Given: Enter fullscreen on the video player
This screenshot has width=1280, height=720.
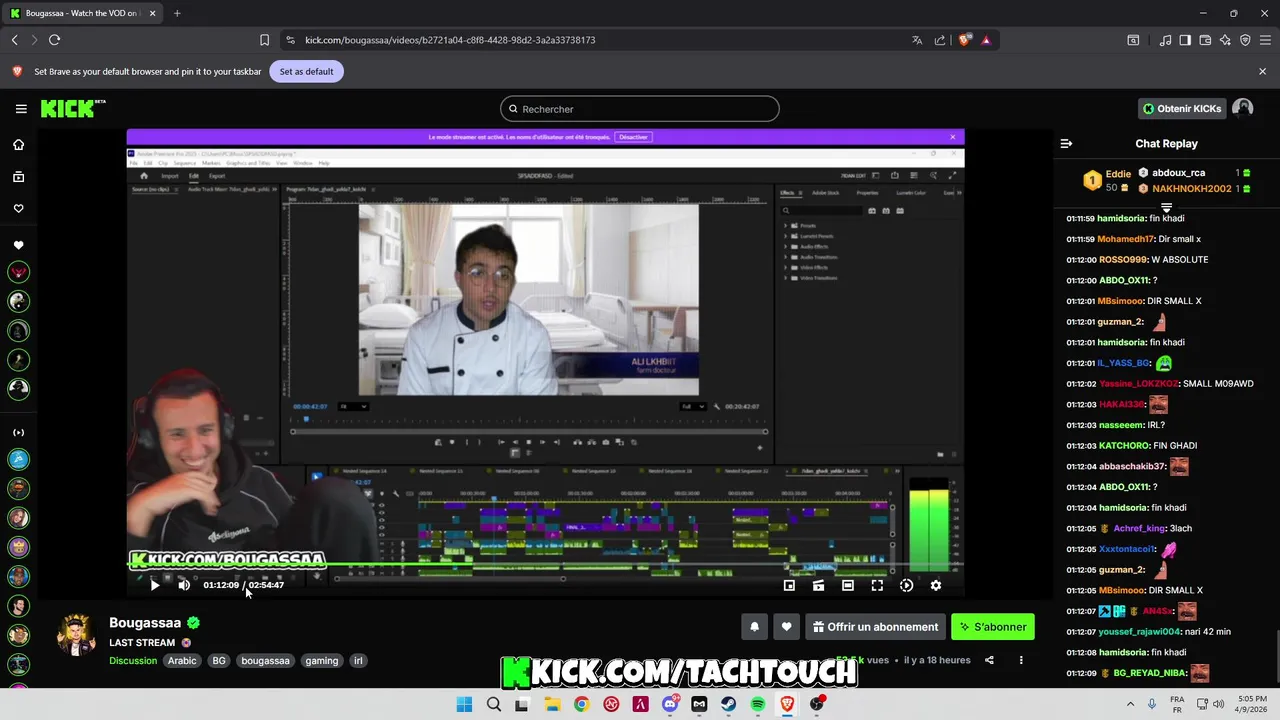Looking at the screenshot, I should 877,585.
